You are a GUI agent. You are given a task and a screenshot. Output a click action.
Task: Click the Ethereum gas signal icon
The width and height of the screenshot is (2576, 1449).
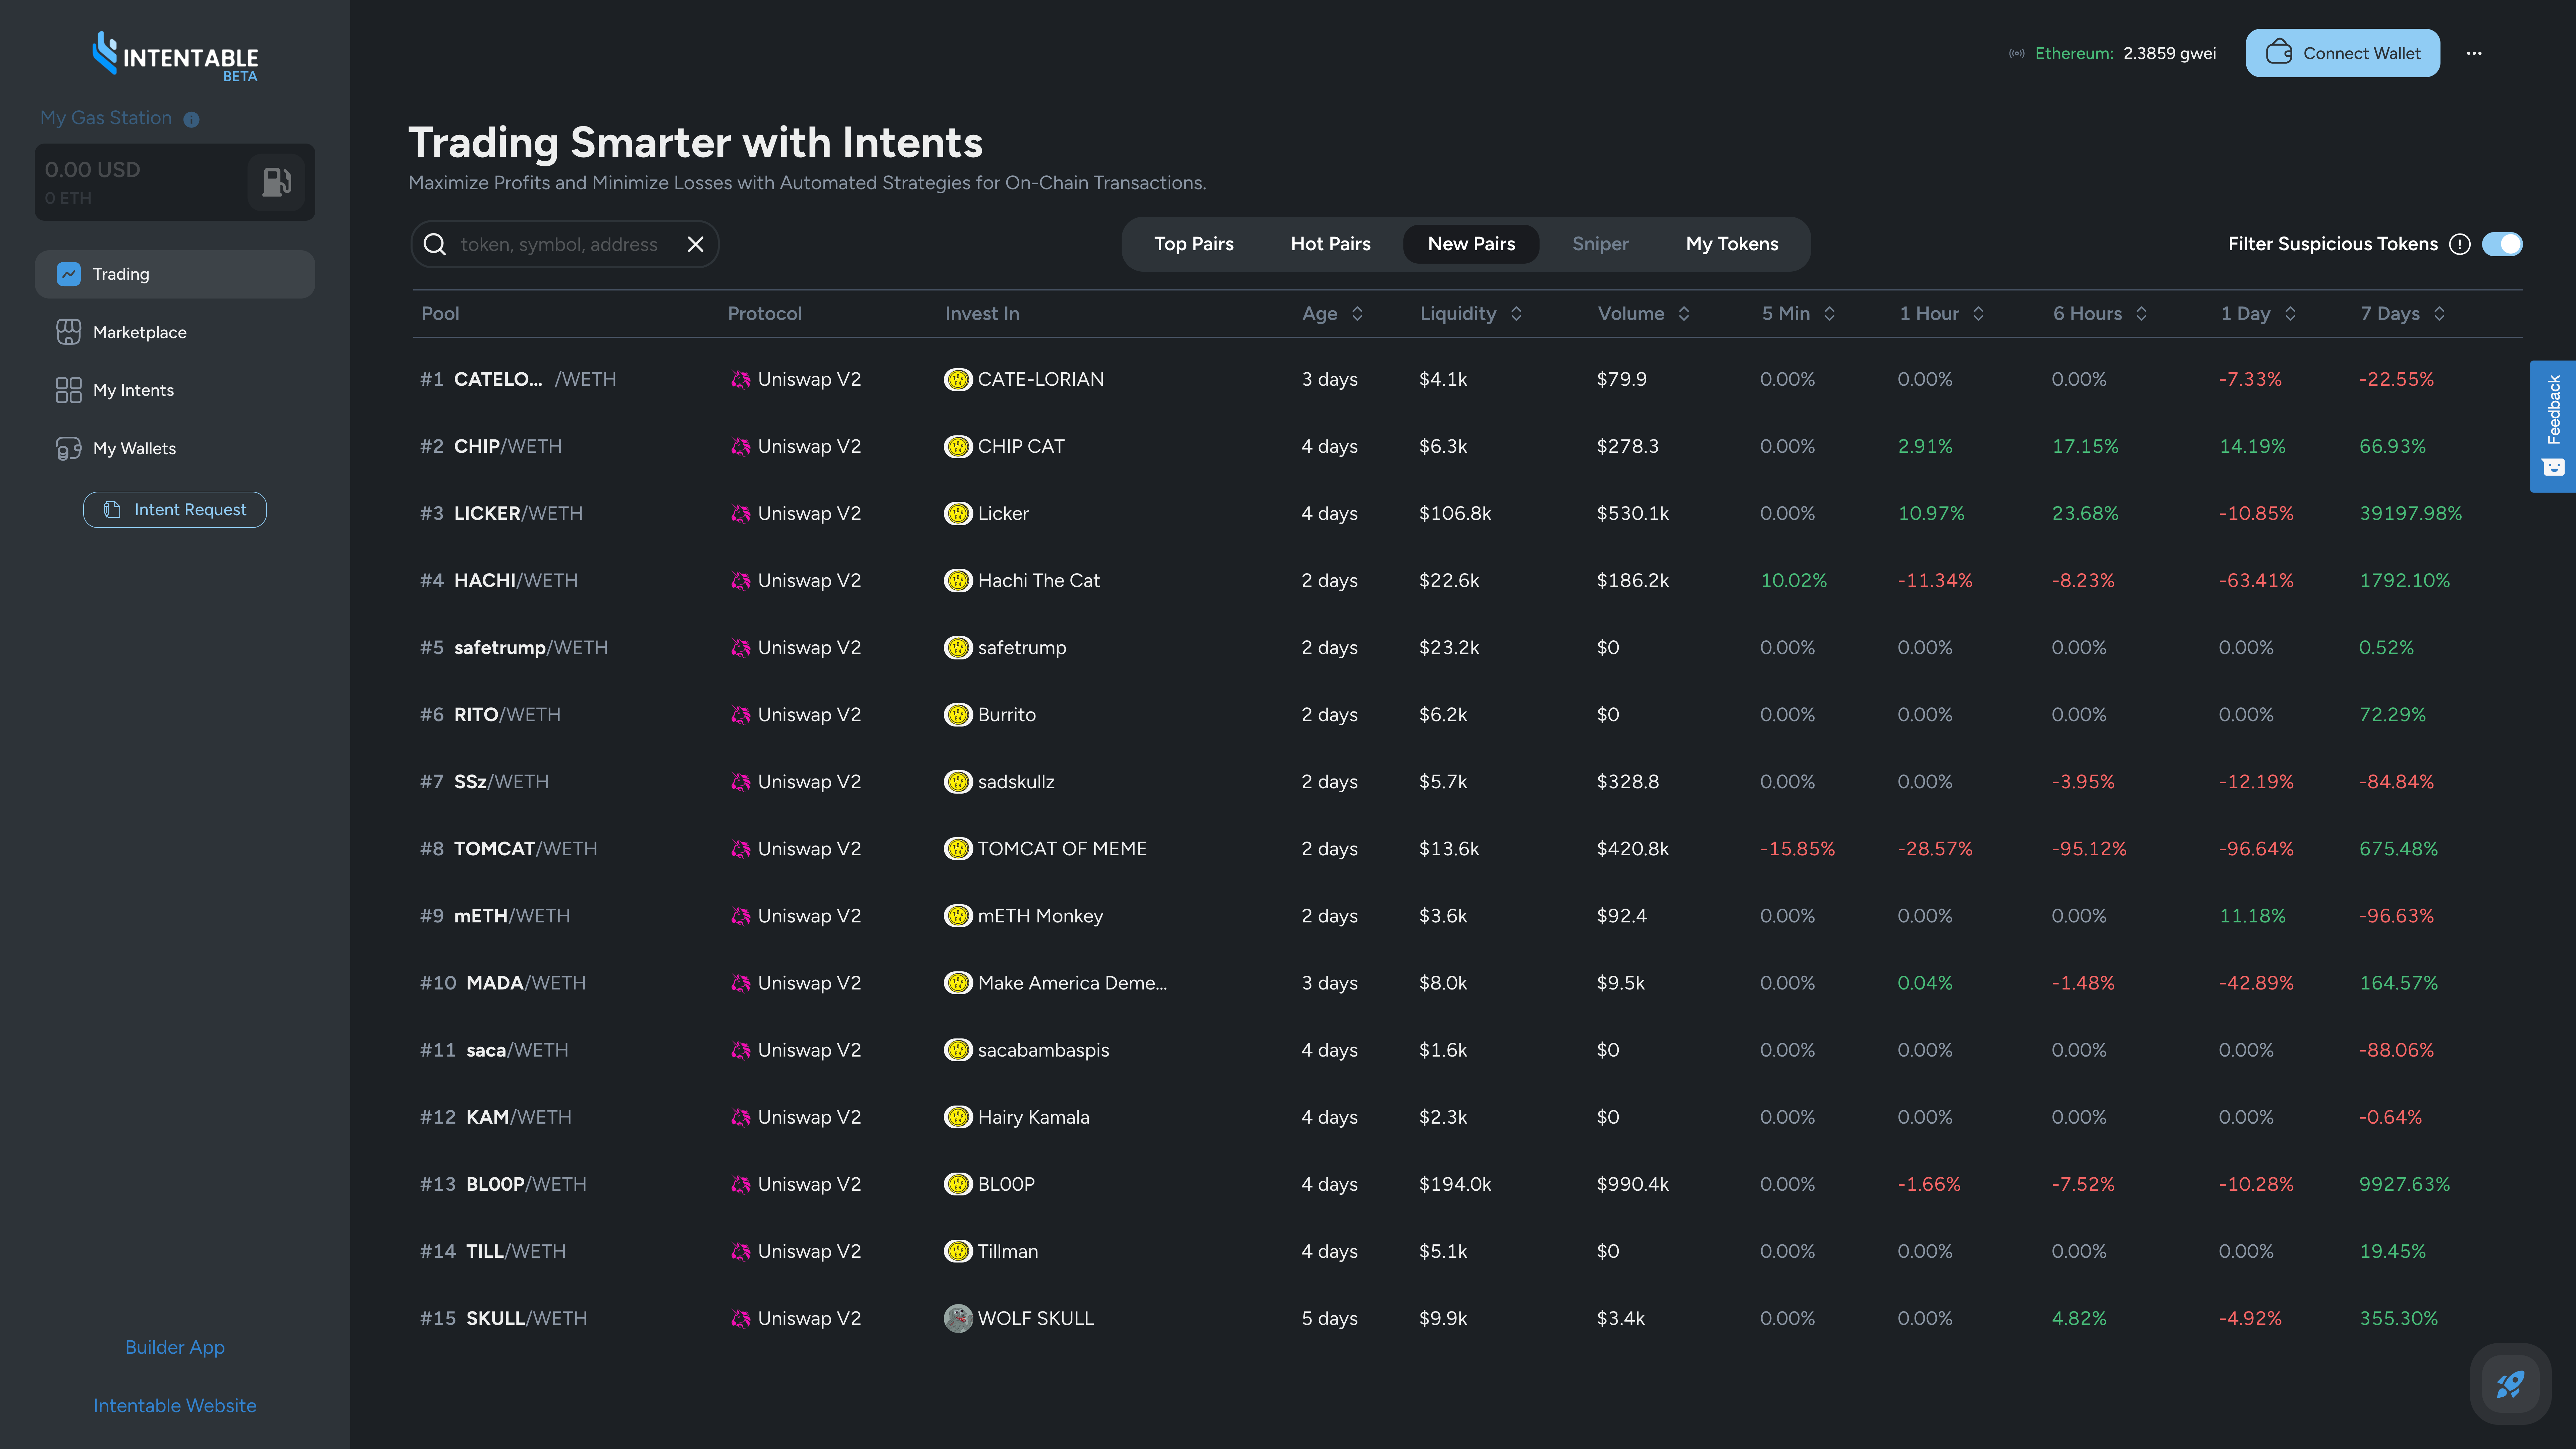click(2017, 54)
